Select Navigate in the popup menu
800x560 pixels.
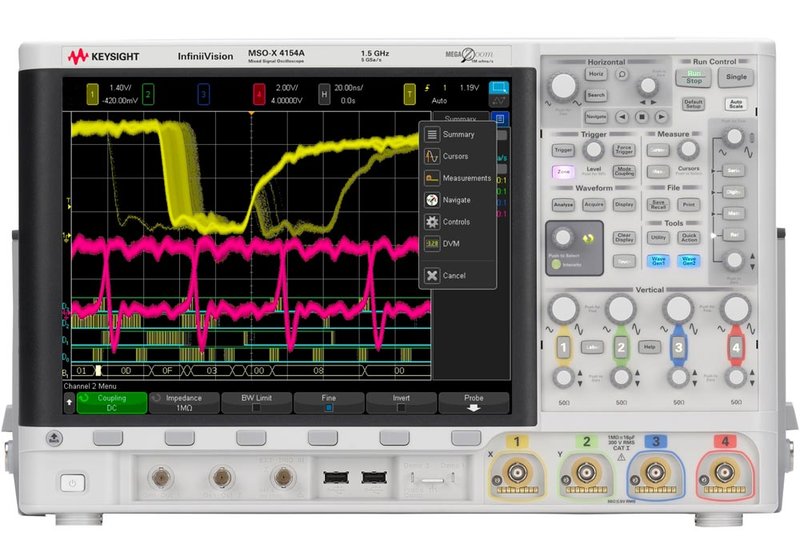pos(456,200)
